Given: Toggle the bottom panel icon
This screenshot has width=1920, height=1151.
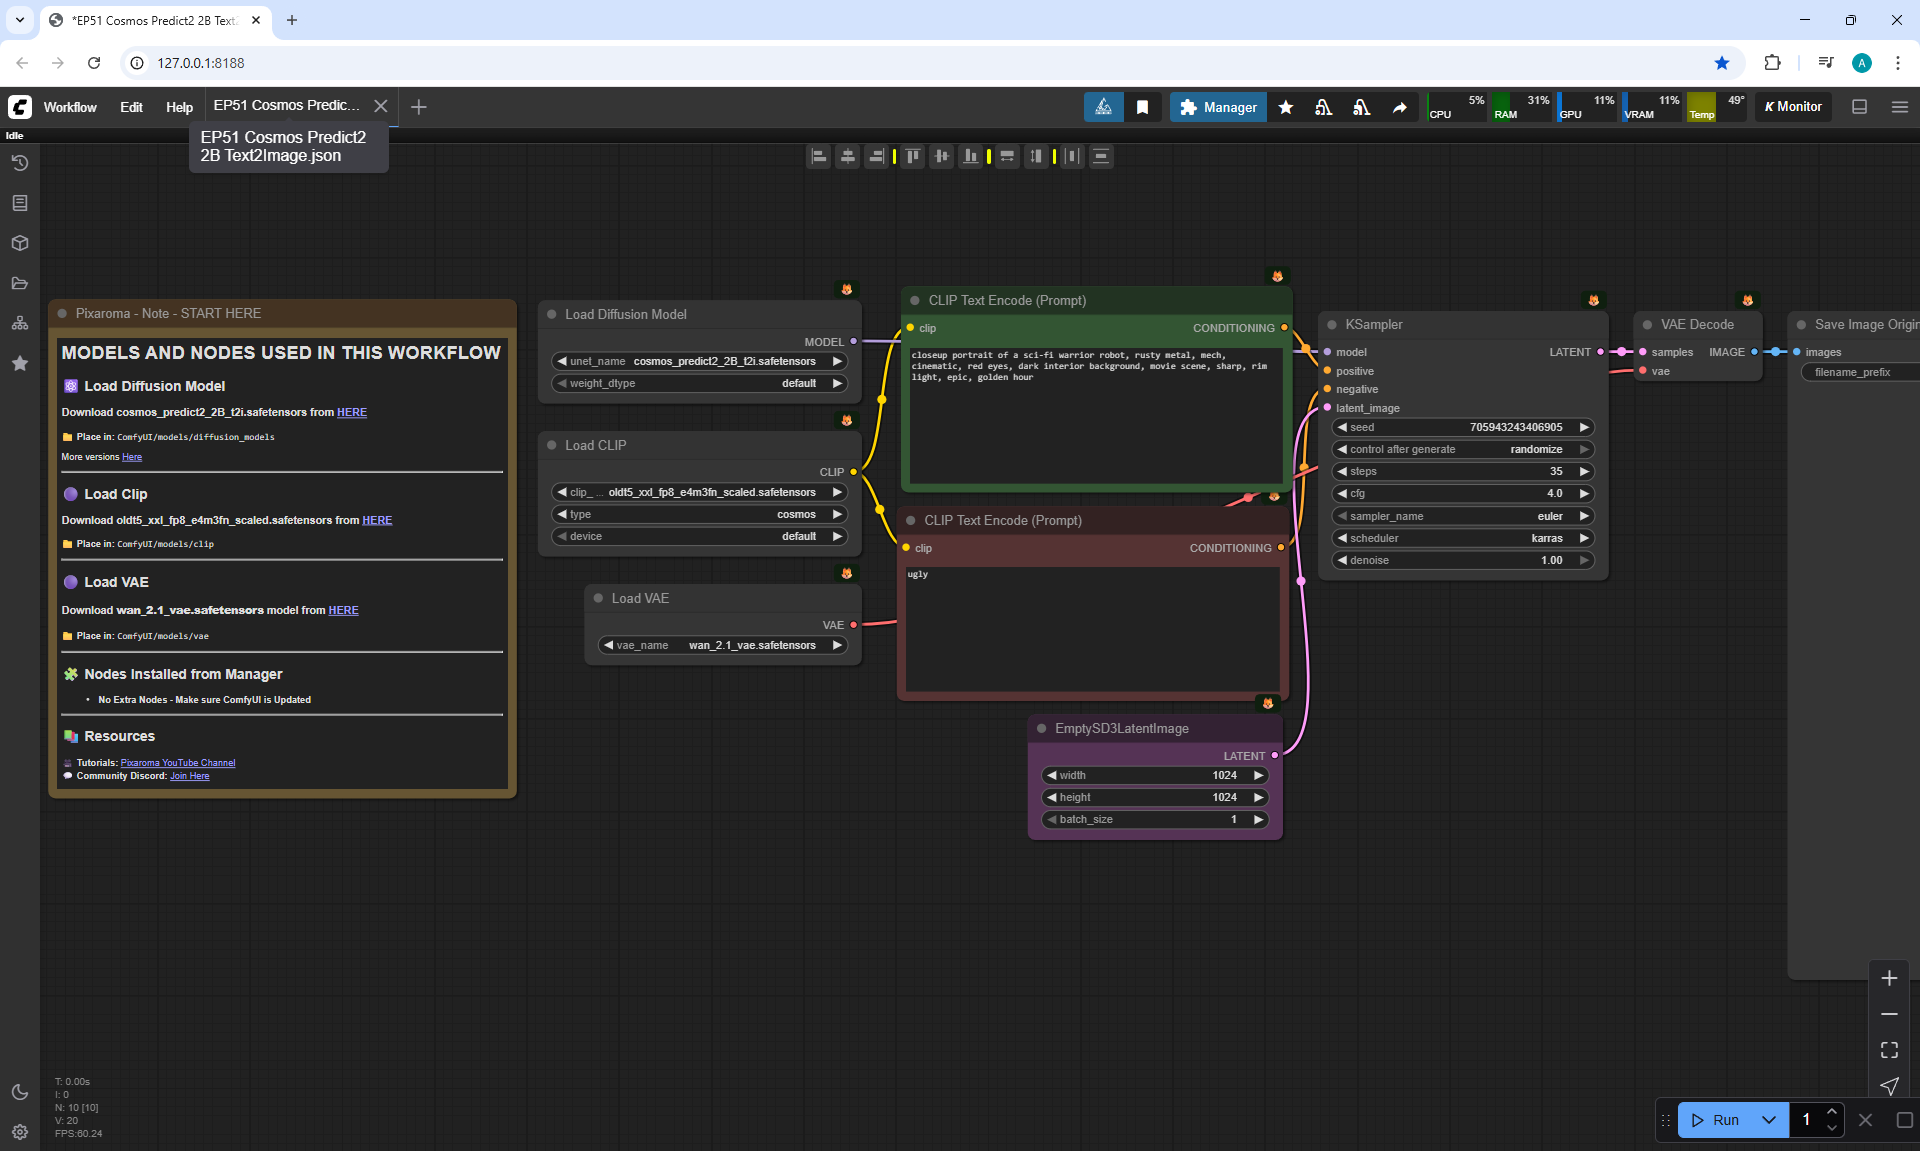Looking at the screenshot, I should [x=1859, y=107].
